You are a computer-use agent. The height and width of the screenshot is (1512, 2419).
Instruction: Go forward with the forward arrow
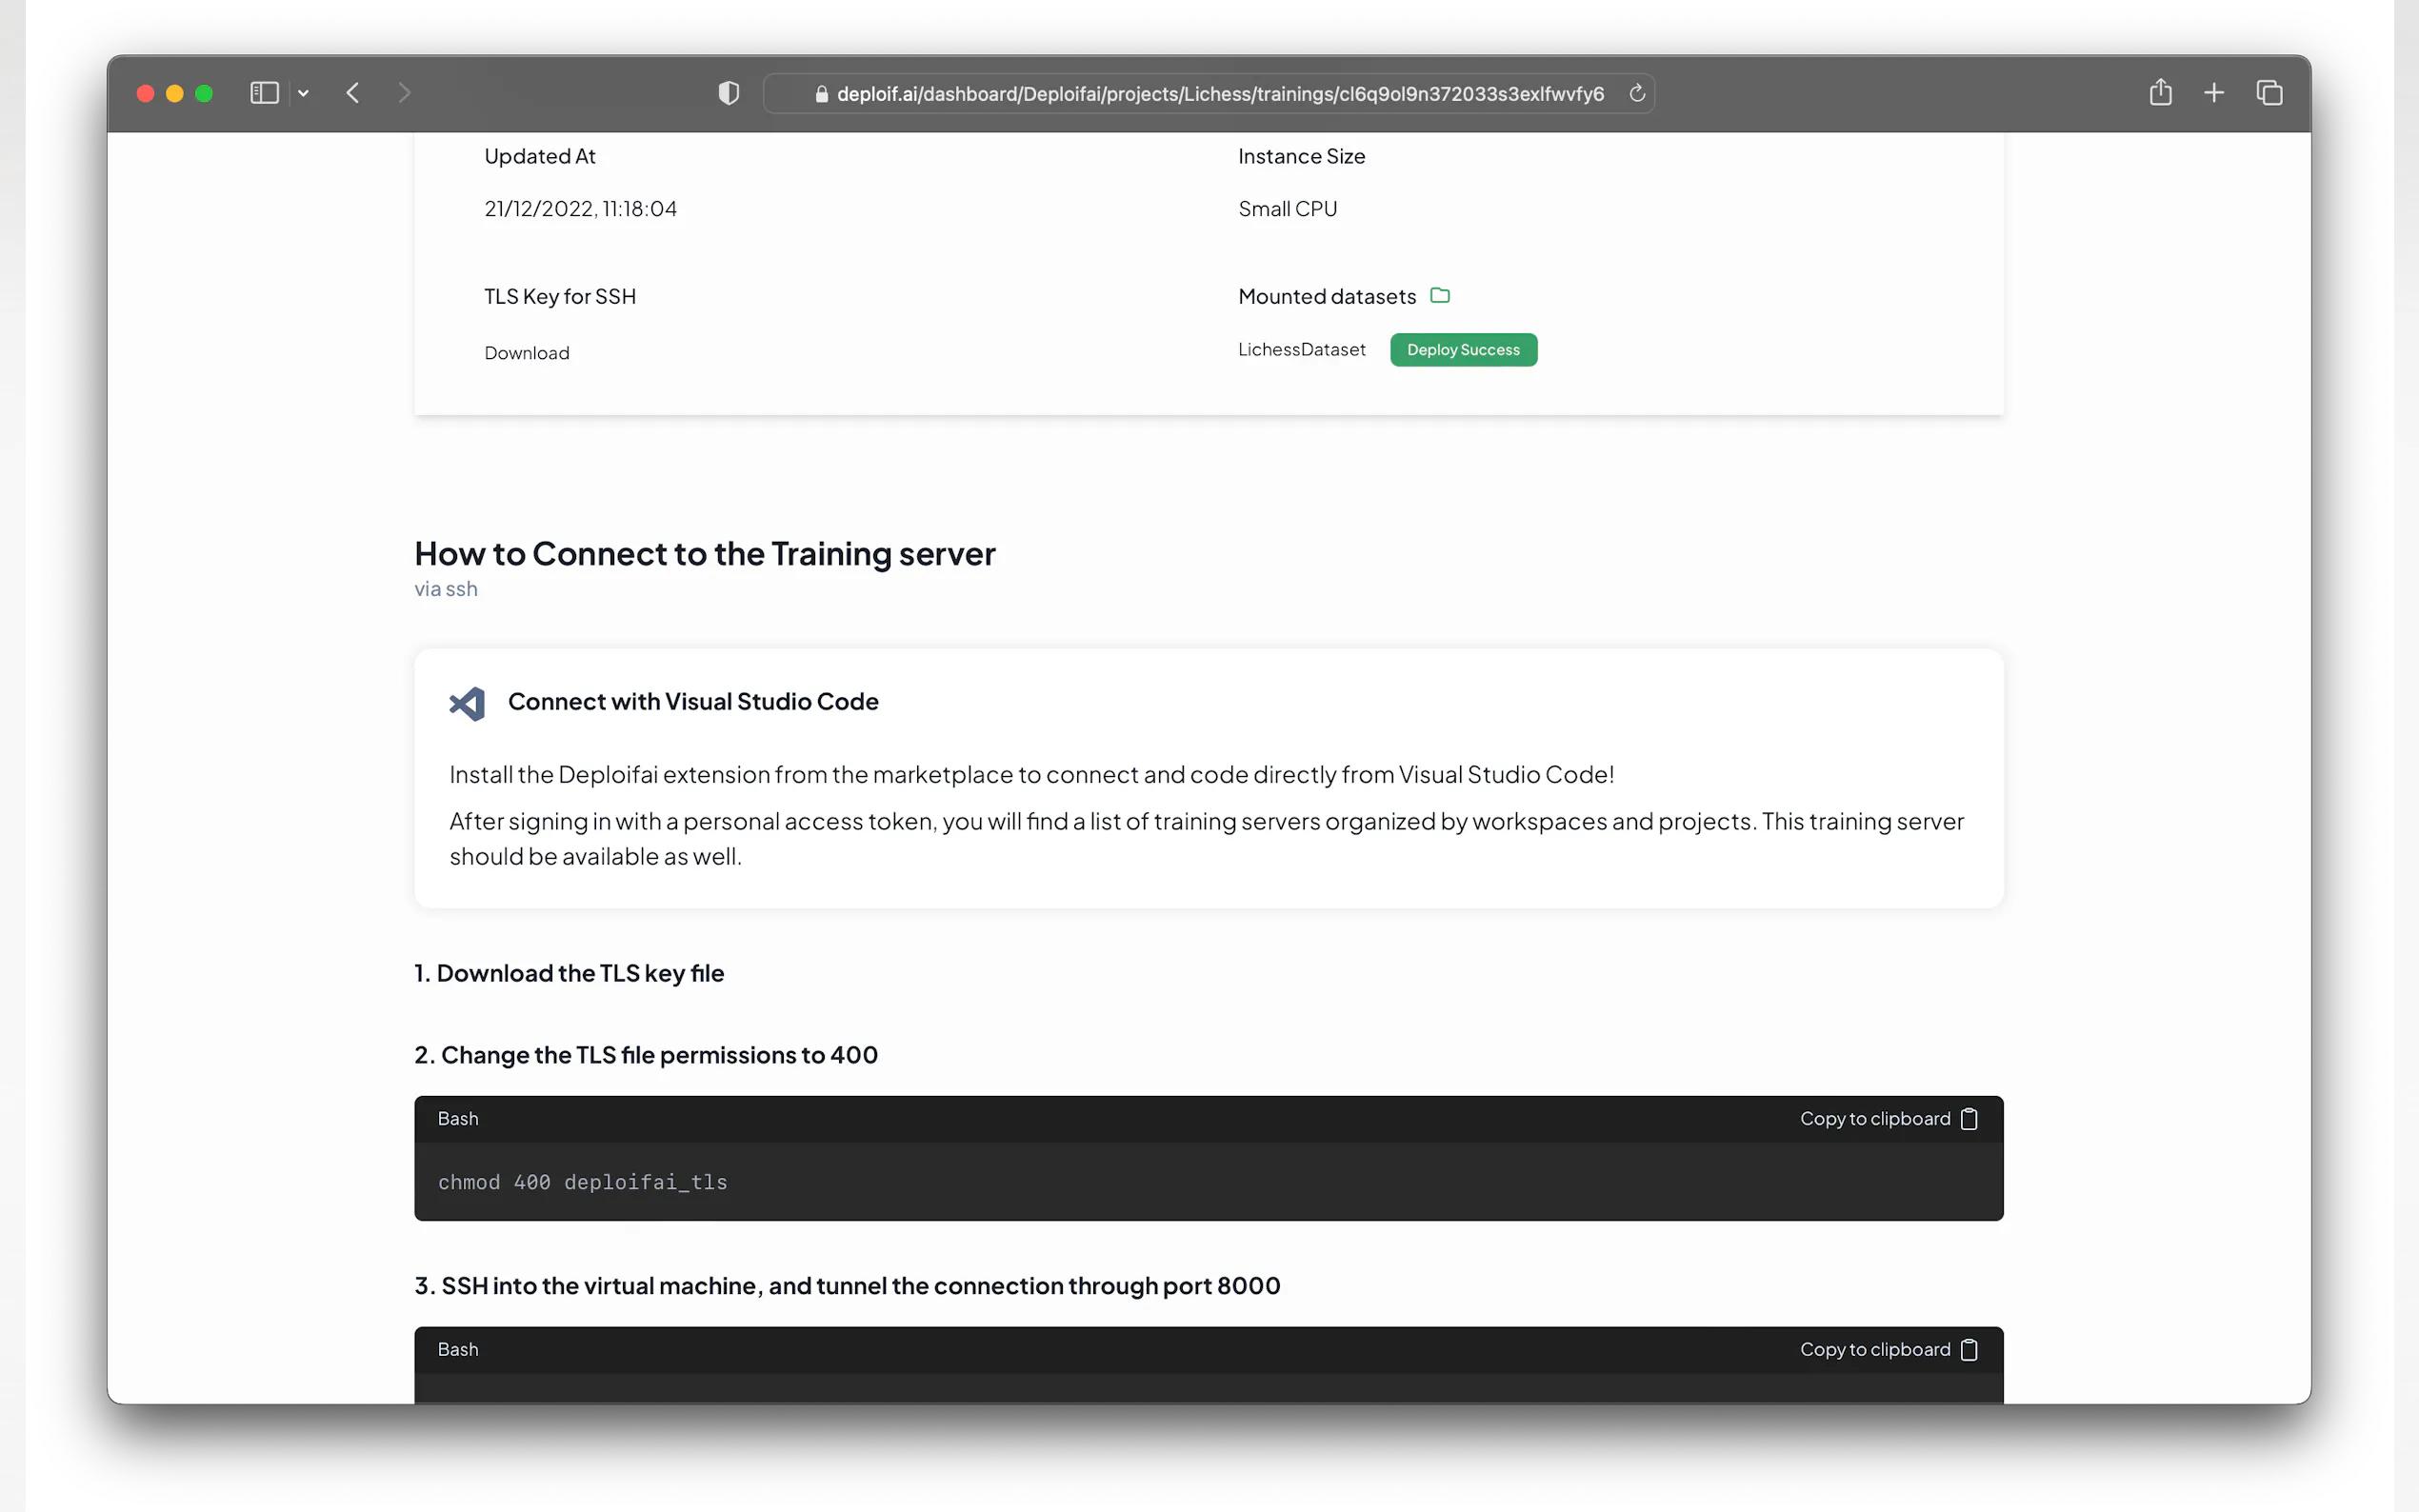point(404,93)
